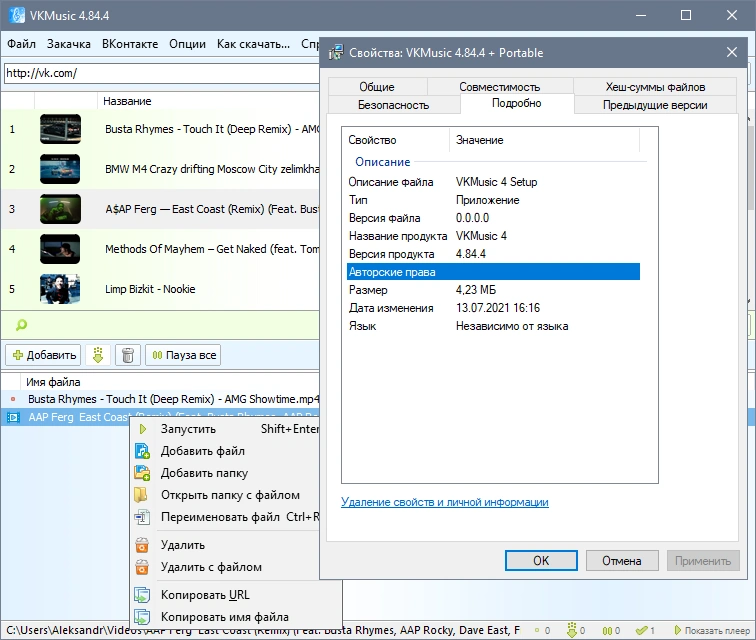This screenshot has width=756, height=640.
Task: Click the Удалить basket icon
Action: (x=142, y=545)
